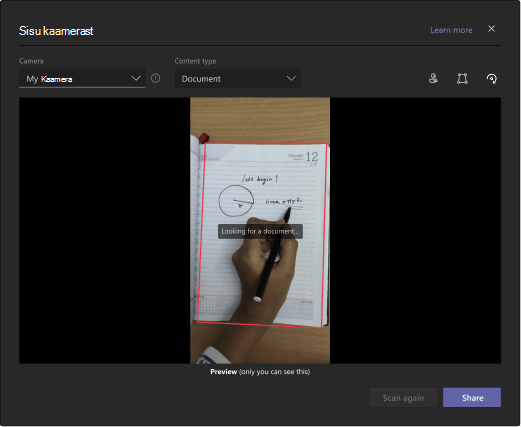Viewport: 521px width, 427px height.
Task: Click the purple Share button
Action: pyautogui.click(x=472, y=398)
